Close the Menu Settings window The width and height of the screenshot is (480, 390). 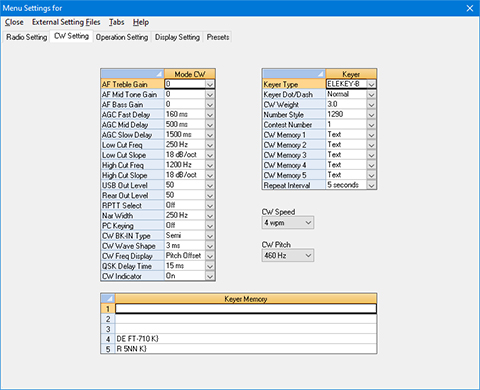[x=470, y=8]
